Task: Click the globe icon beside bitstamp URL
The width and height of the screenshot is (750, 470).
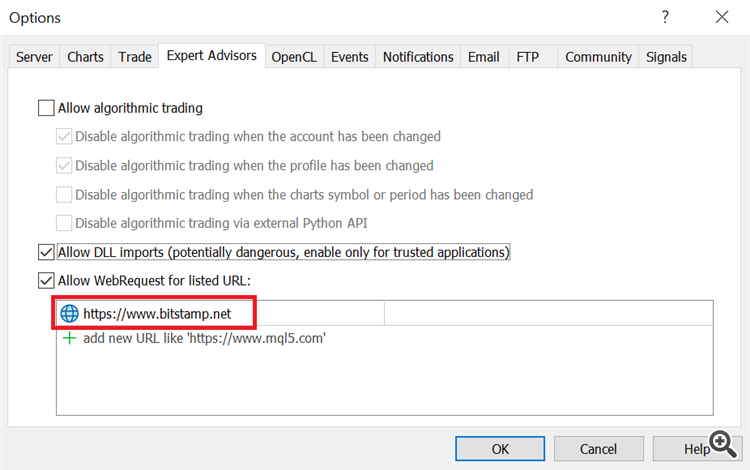Action: tap(69, 314)
